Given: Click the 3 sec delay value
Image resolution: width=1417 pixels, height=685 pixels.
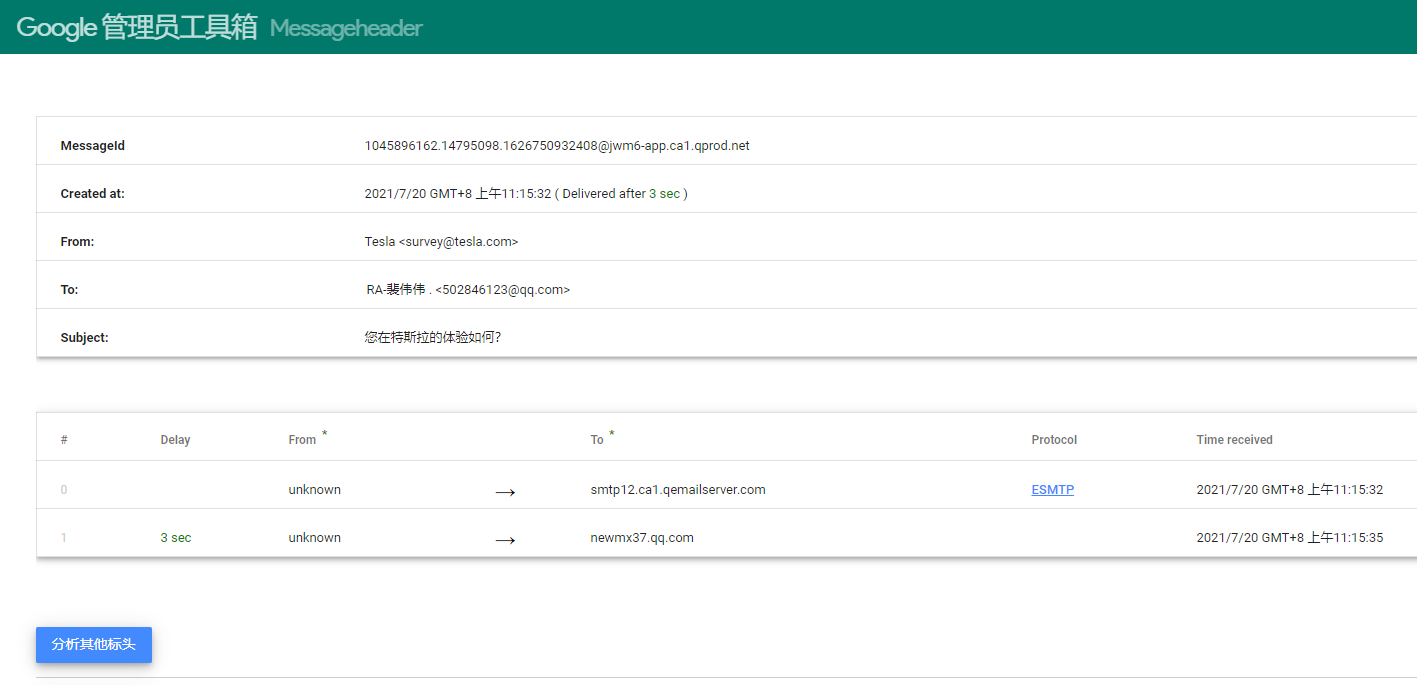Looking at the screenshot, I should pyautogui.click(x=175, y=537).
